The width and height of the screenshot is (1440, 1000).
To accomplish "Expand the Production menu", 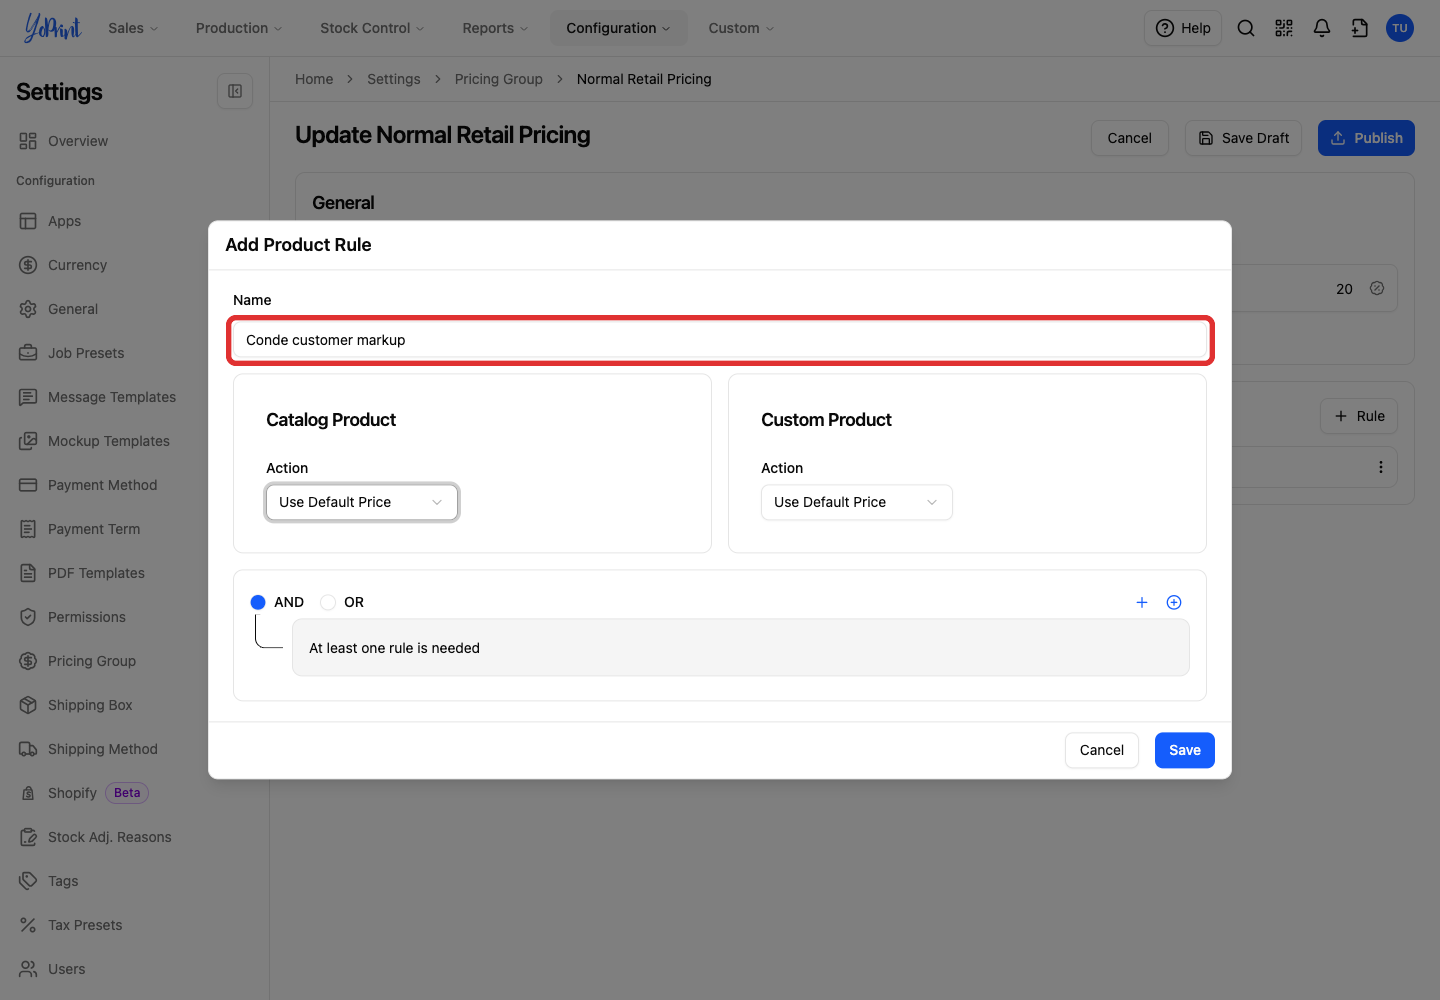I will coord(239,28).
